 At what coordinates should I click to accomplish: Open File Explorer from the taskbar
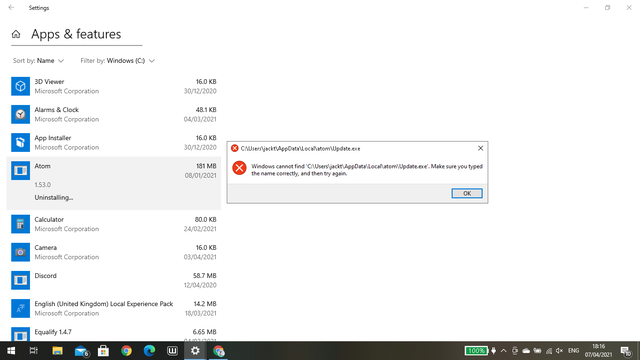(x=57, y=351)
